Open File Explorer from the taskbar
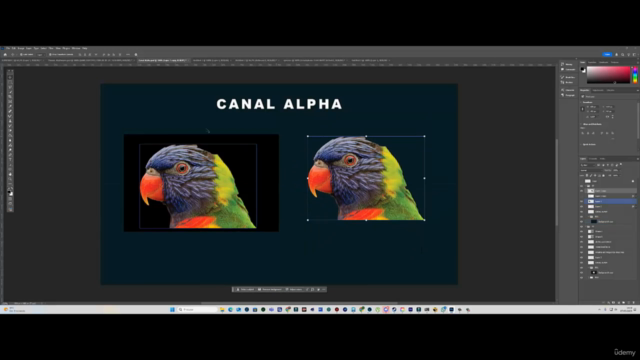This screenshot has width=640, height=360. (x=222, y=309)
